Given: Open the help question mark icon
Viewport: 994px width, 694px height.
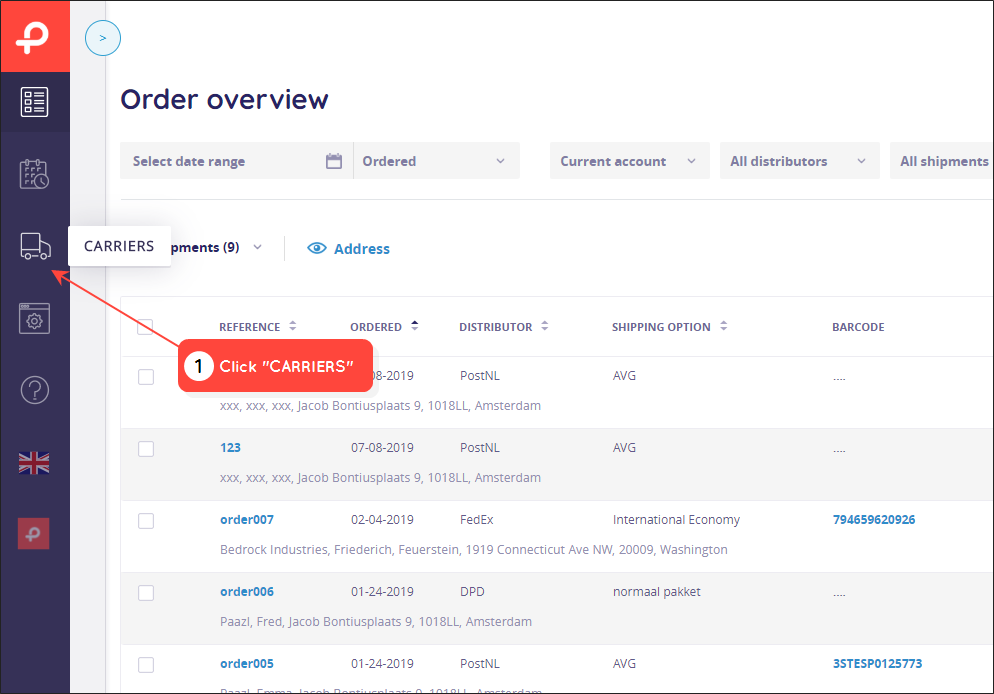Looking at the screenshot, I should pyautogui.click(x=34, y=390).
